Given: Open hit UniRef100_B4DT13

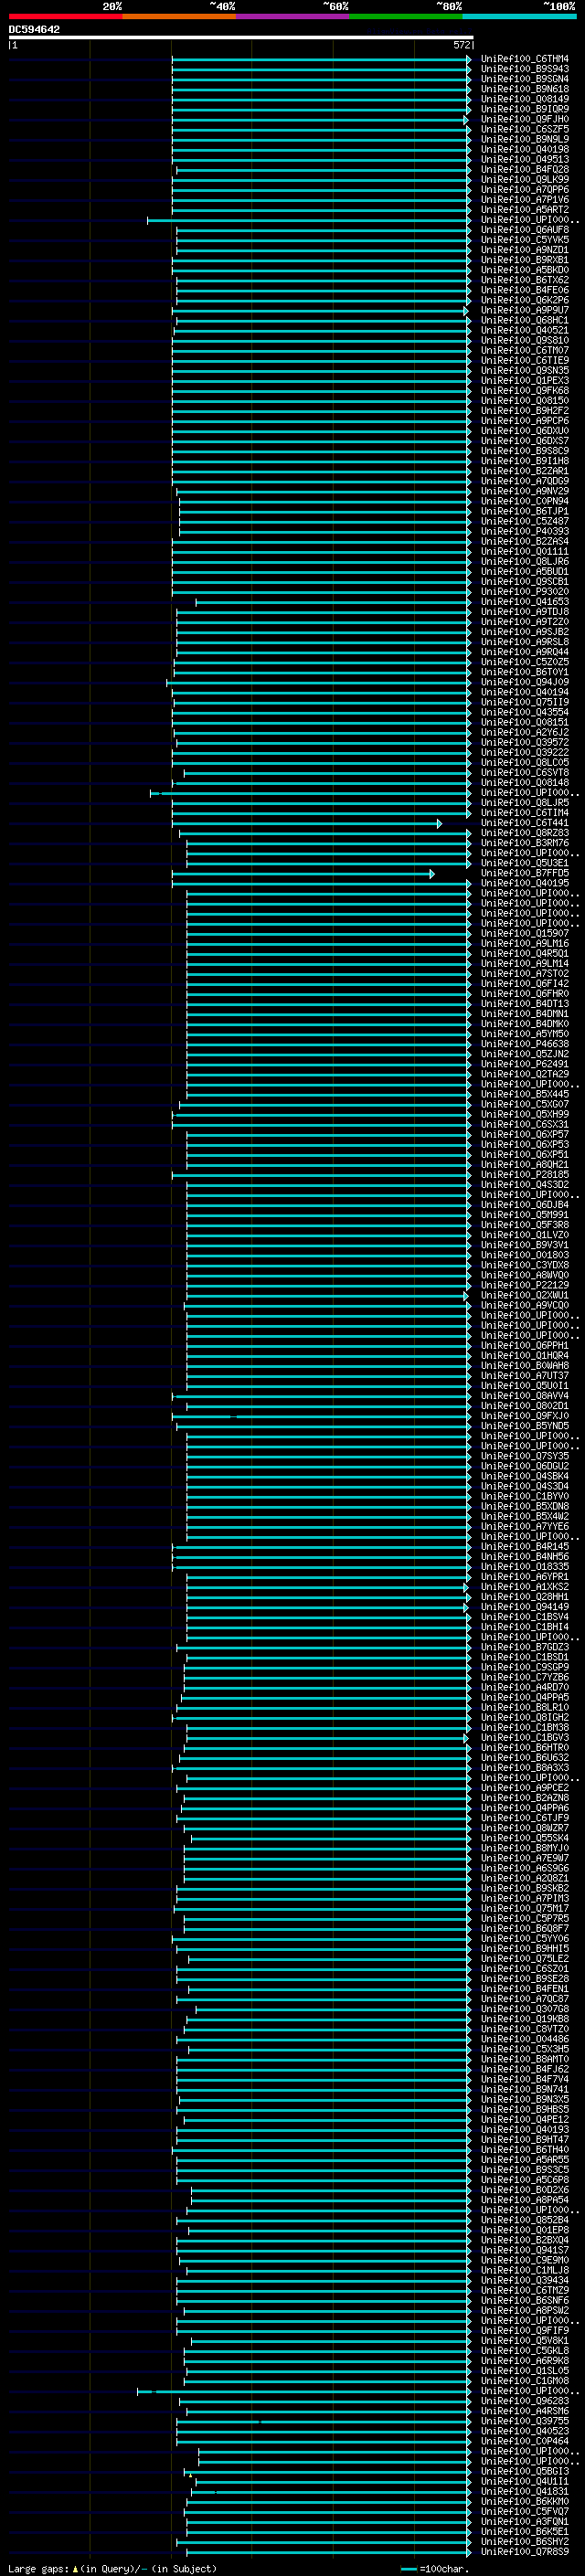Looking at the screenshot, I should pos(524,1004).
